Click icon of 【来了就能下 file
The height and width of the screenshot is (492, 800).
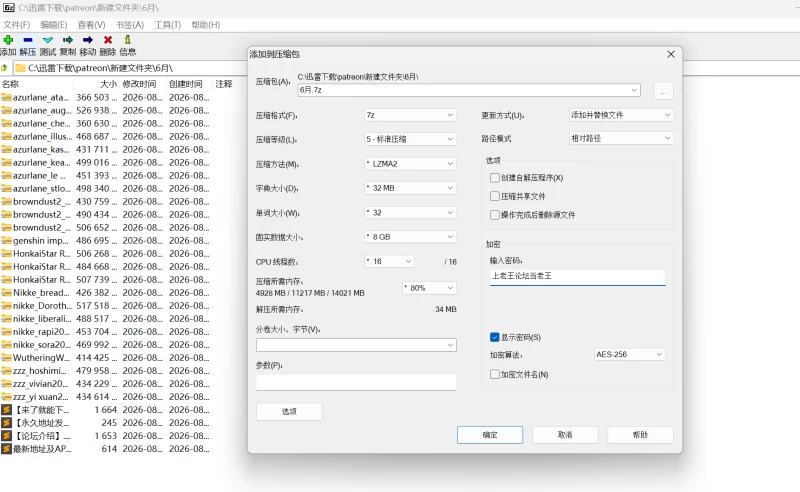coord(6,410)
